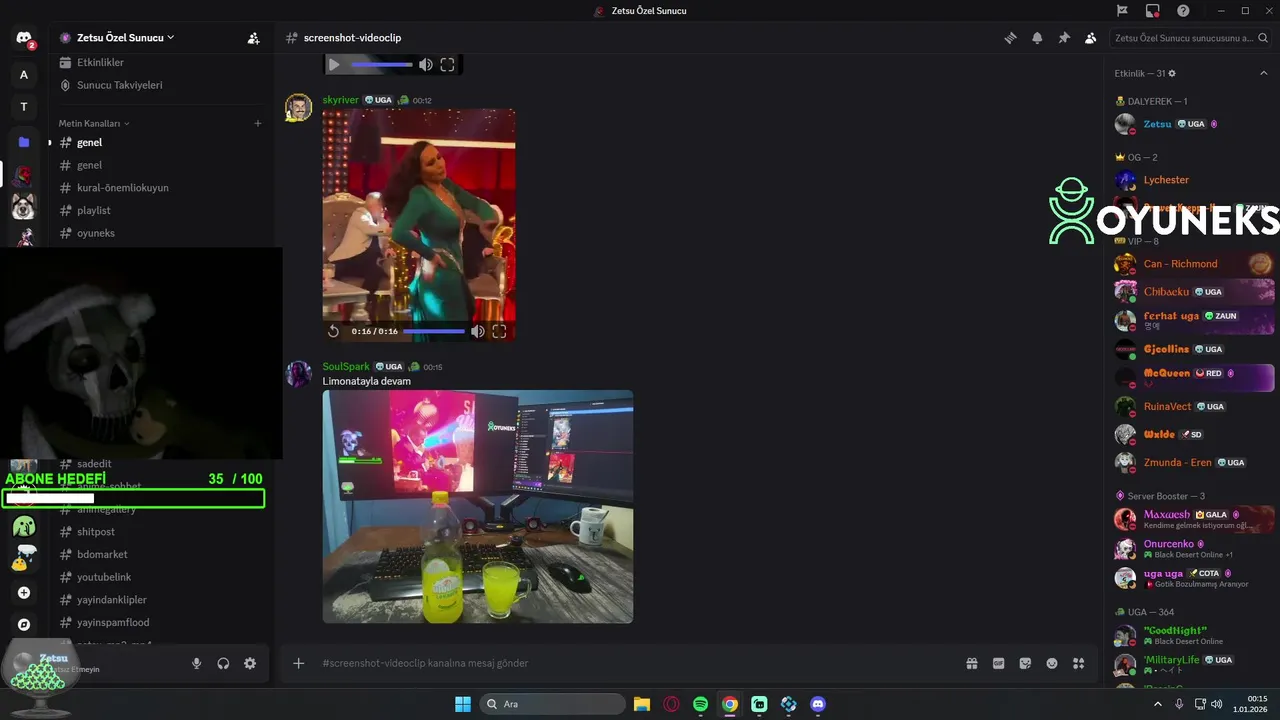Open the shitpost channel

(95, 531)
